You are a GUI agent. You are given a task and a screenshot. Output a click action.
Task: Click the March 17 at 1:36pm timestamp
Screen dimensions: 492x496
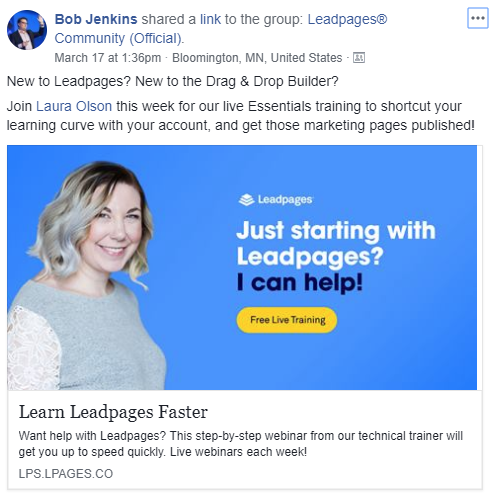(108, 58)
